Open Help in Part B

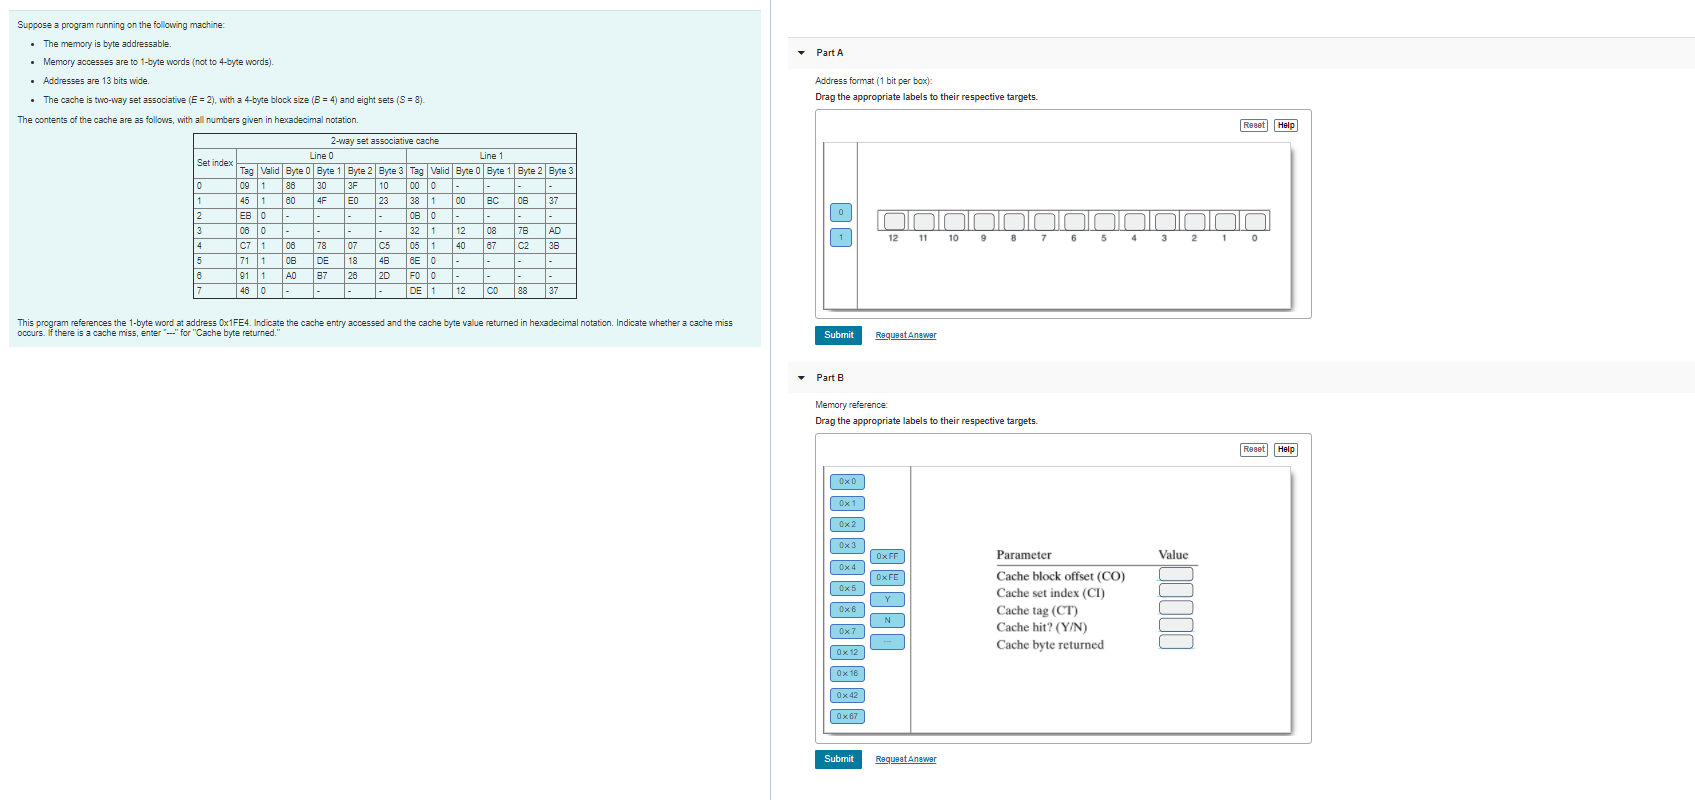click(x=1286, y=449)
